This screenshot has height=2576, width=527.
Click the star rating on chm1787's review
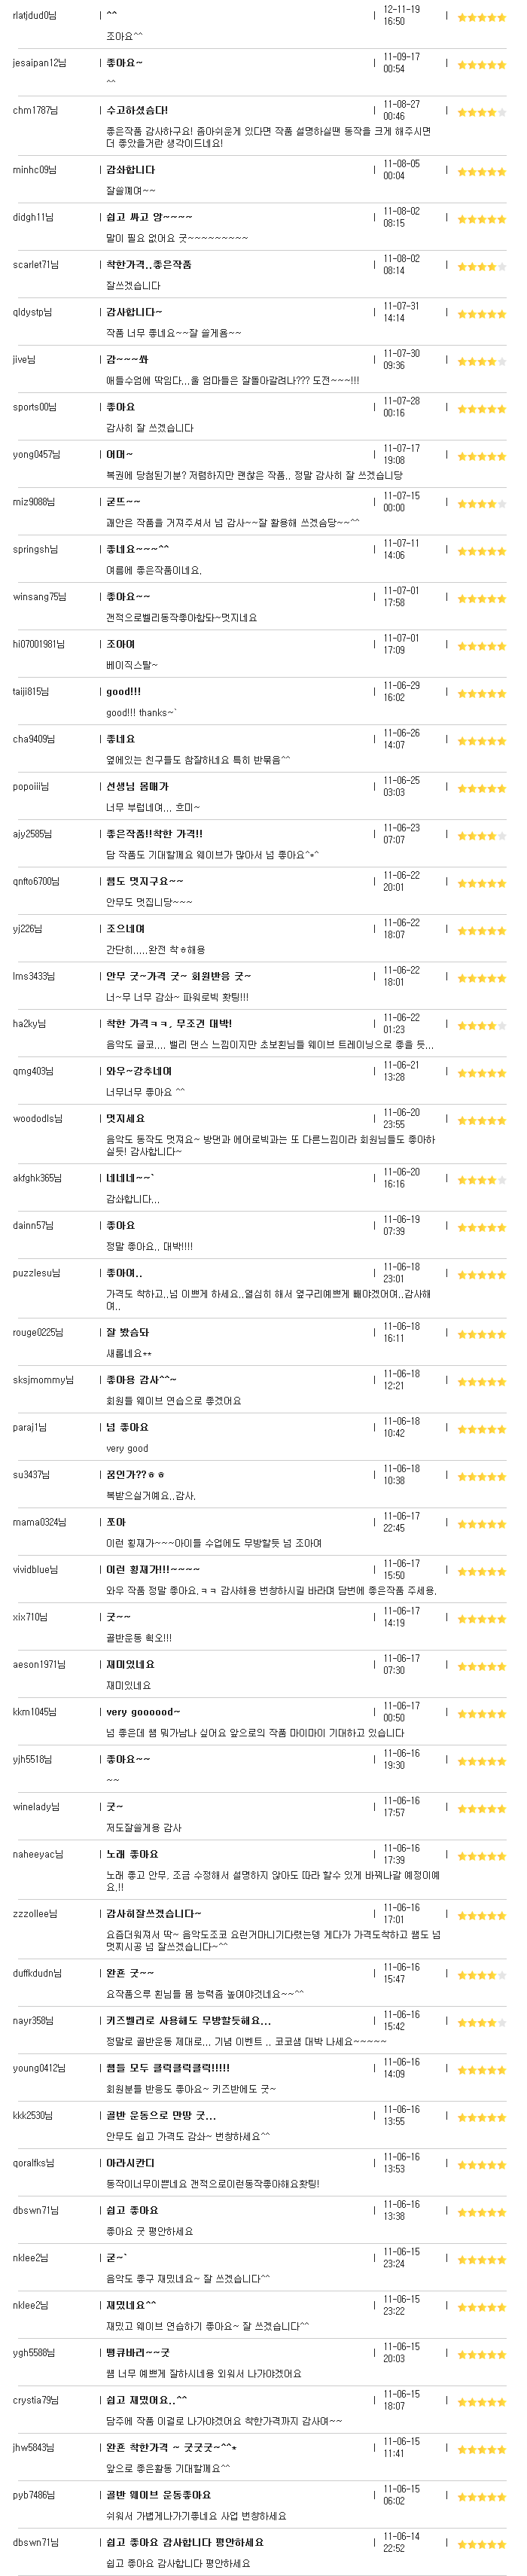[x=481, y=112]
